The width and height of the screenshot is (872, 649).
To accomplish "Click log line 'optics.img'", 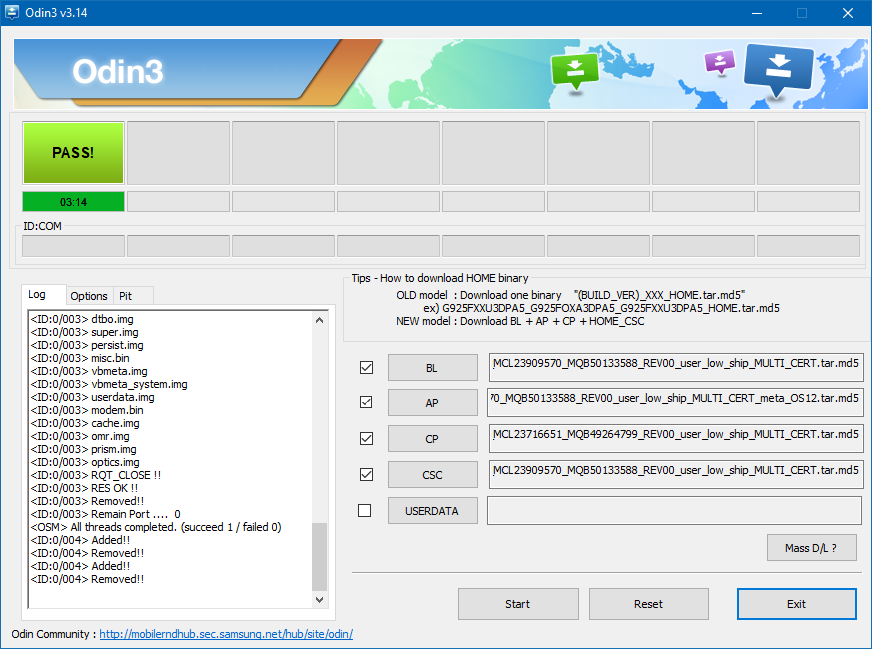I will [85, 462].
